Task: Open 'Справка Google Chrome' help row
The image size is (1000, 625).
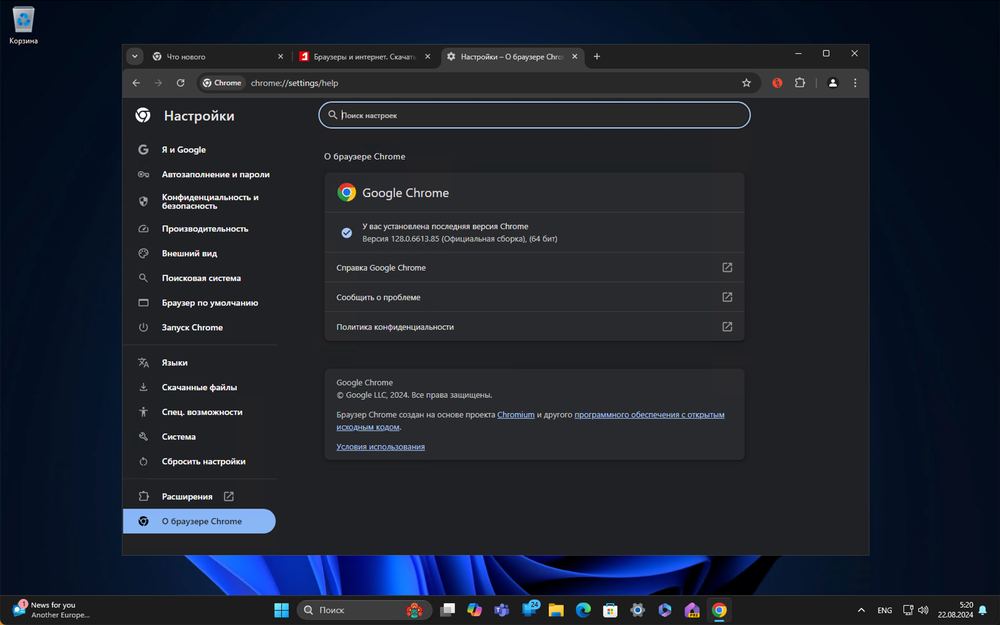Action: point(534,268)
